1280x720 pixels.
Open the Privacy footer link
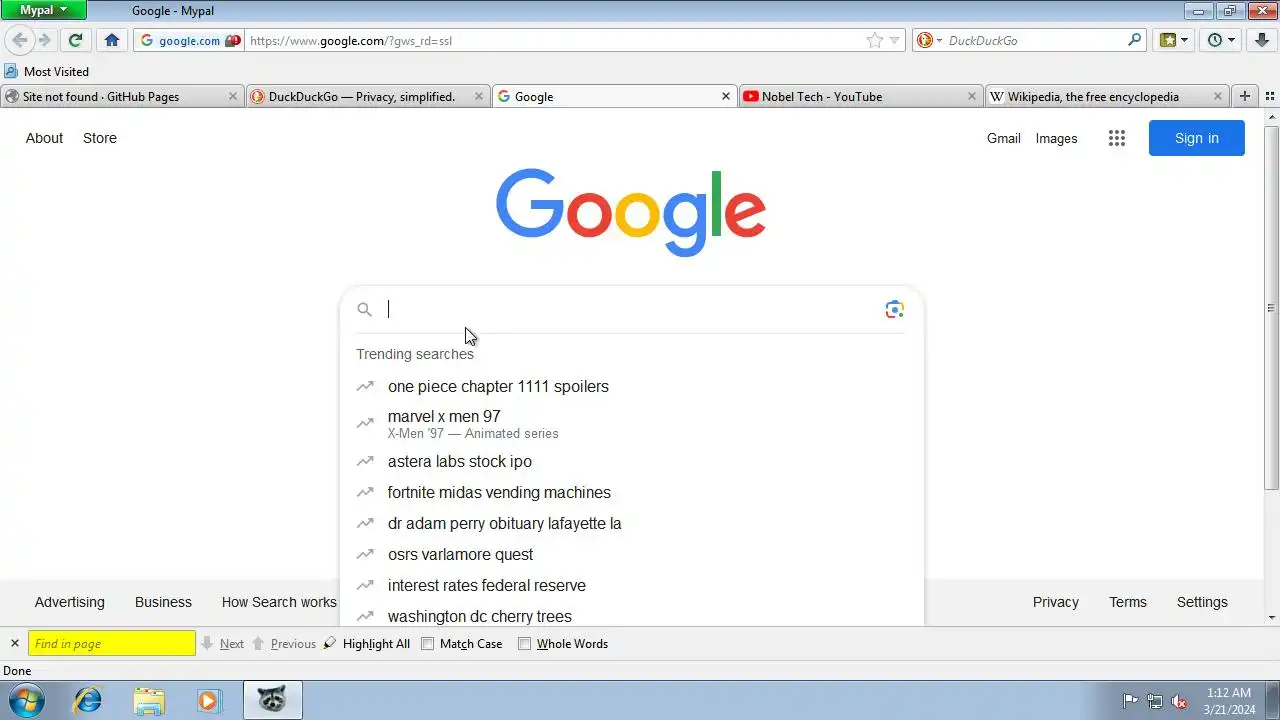1056,602
